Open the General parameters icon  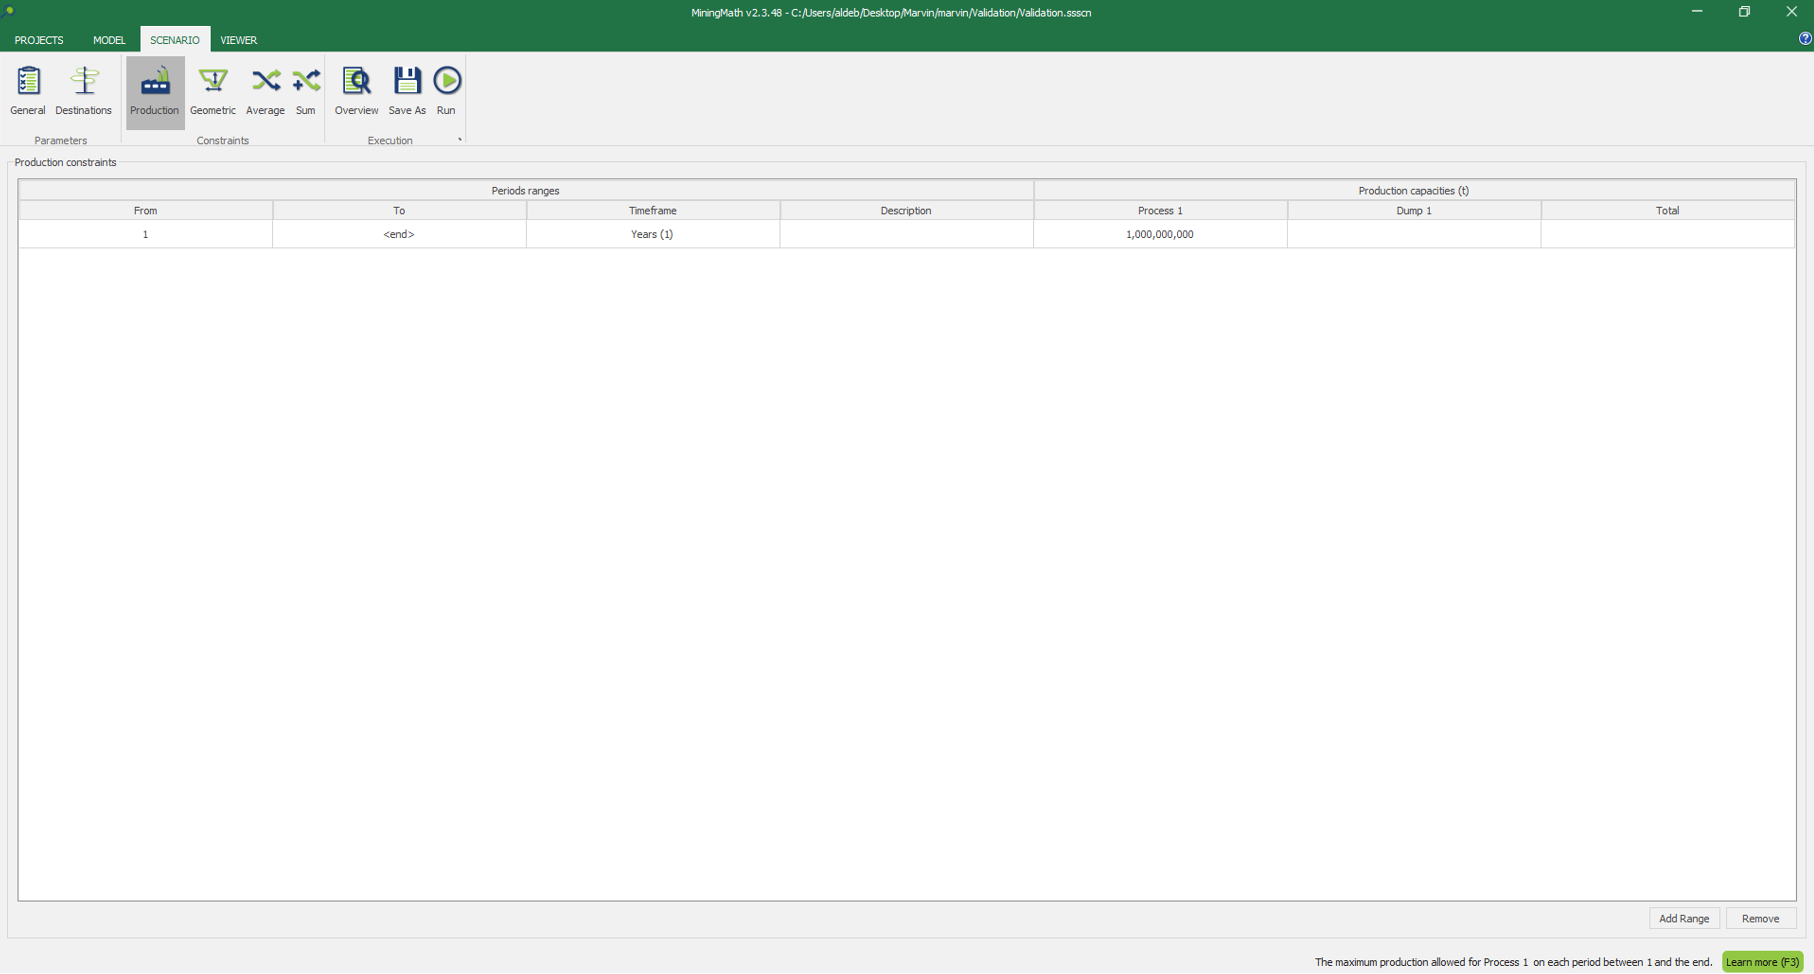(x=28, y=91)
